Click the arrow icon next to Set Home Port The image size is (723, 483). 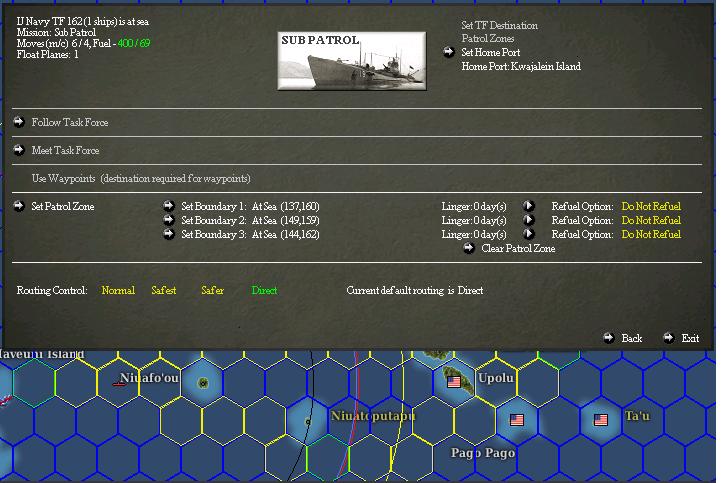click(449, 52)
